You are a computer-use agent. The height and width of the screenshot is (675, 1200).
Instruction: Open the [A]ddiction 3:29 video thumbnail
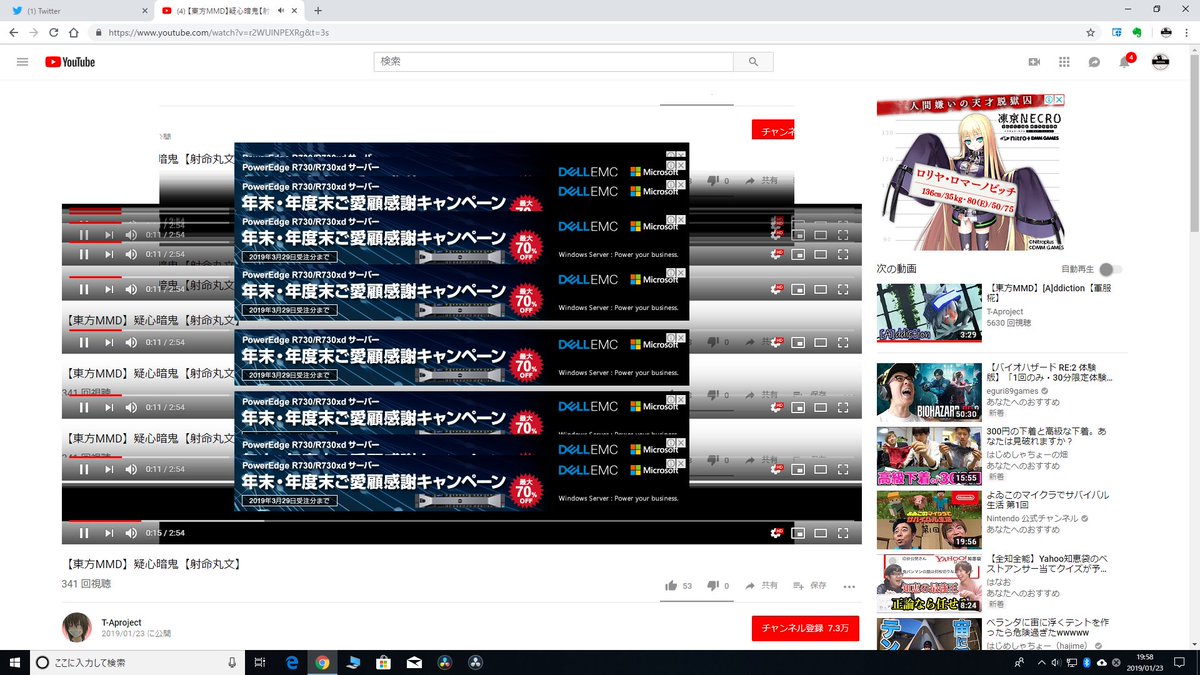coord(930,313)
